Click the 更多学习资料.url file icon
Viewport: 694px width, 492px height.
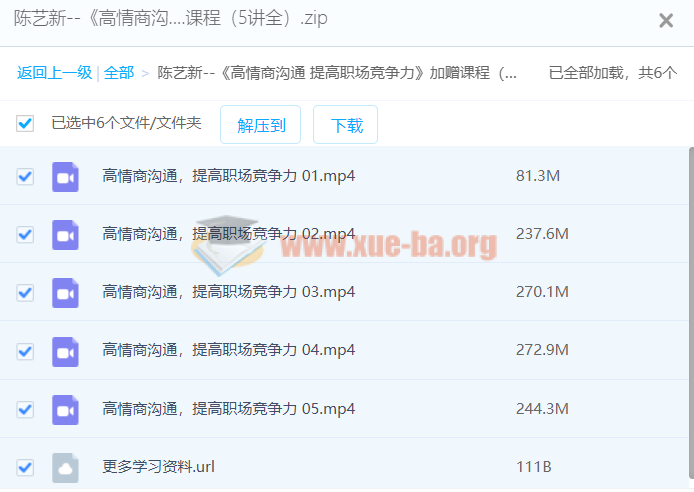tap(65, 467)
